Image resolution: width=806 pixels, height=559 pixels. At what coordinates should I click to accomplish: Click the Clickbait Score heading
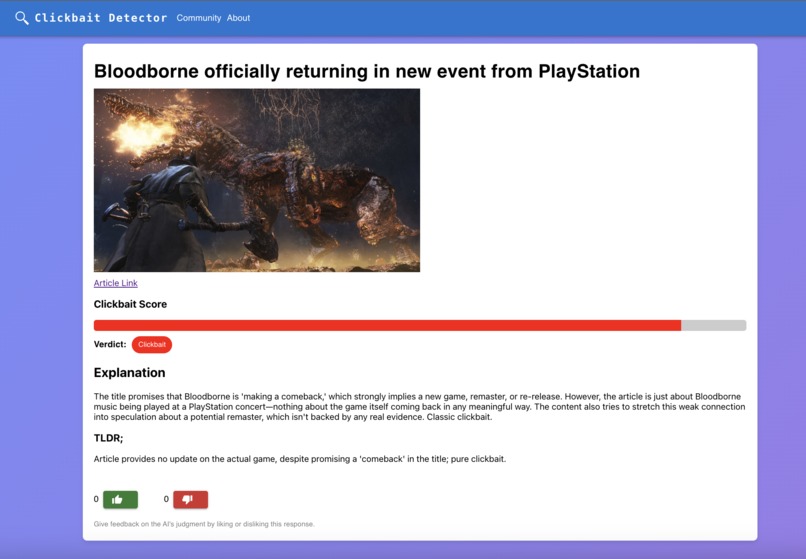130,304
